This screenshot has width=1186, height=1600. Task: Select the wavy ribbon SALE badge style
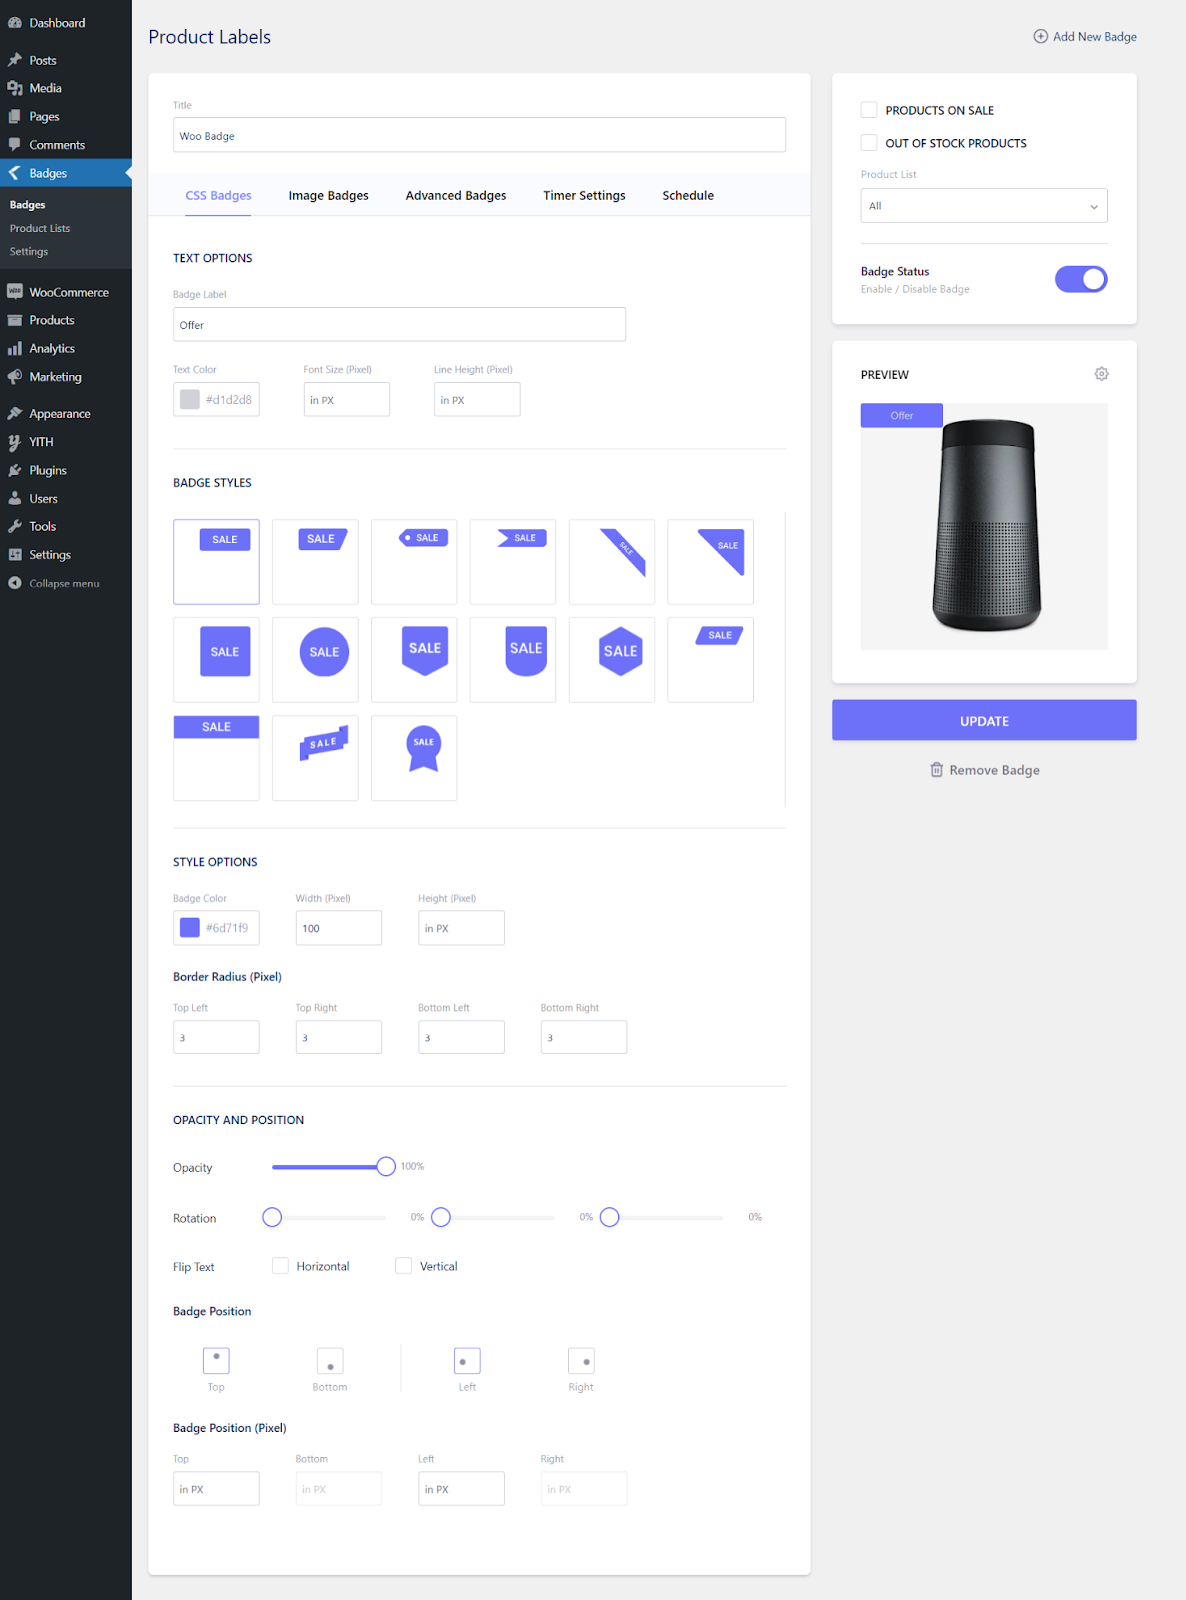pos(315,758)
